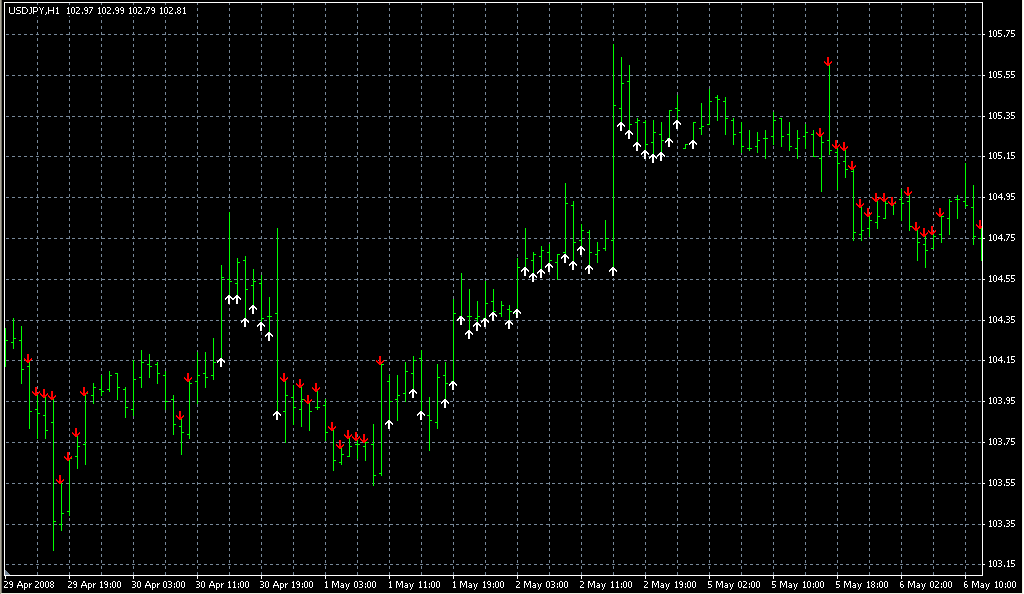This screenshot has height=594, width=1024.
Task: Select the highest red sell arrow on chart
Action: point(828,62)
